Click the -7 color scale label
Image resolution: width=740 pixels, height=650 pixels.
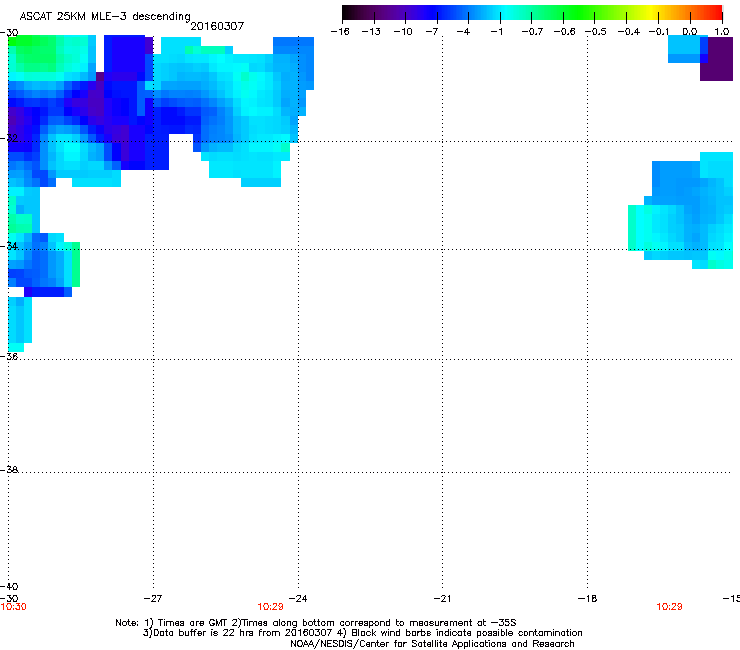pos(432,32)
